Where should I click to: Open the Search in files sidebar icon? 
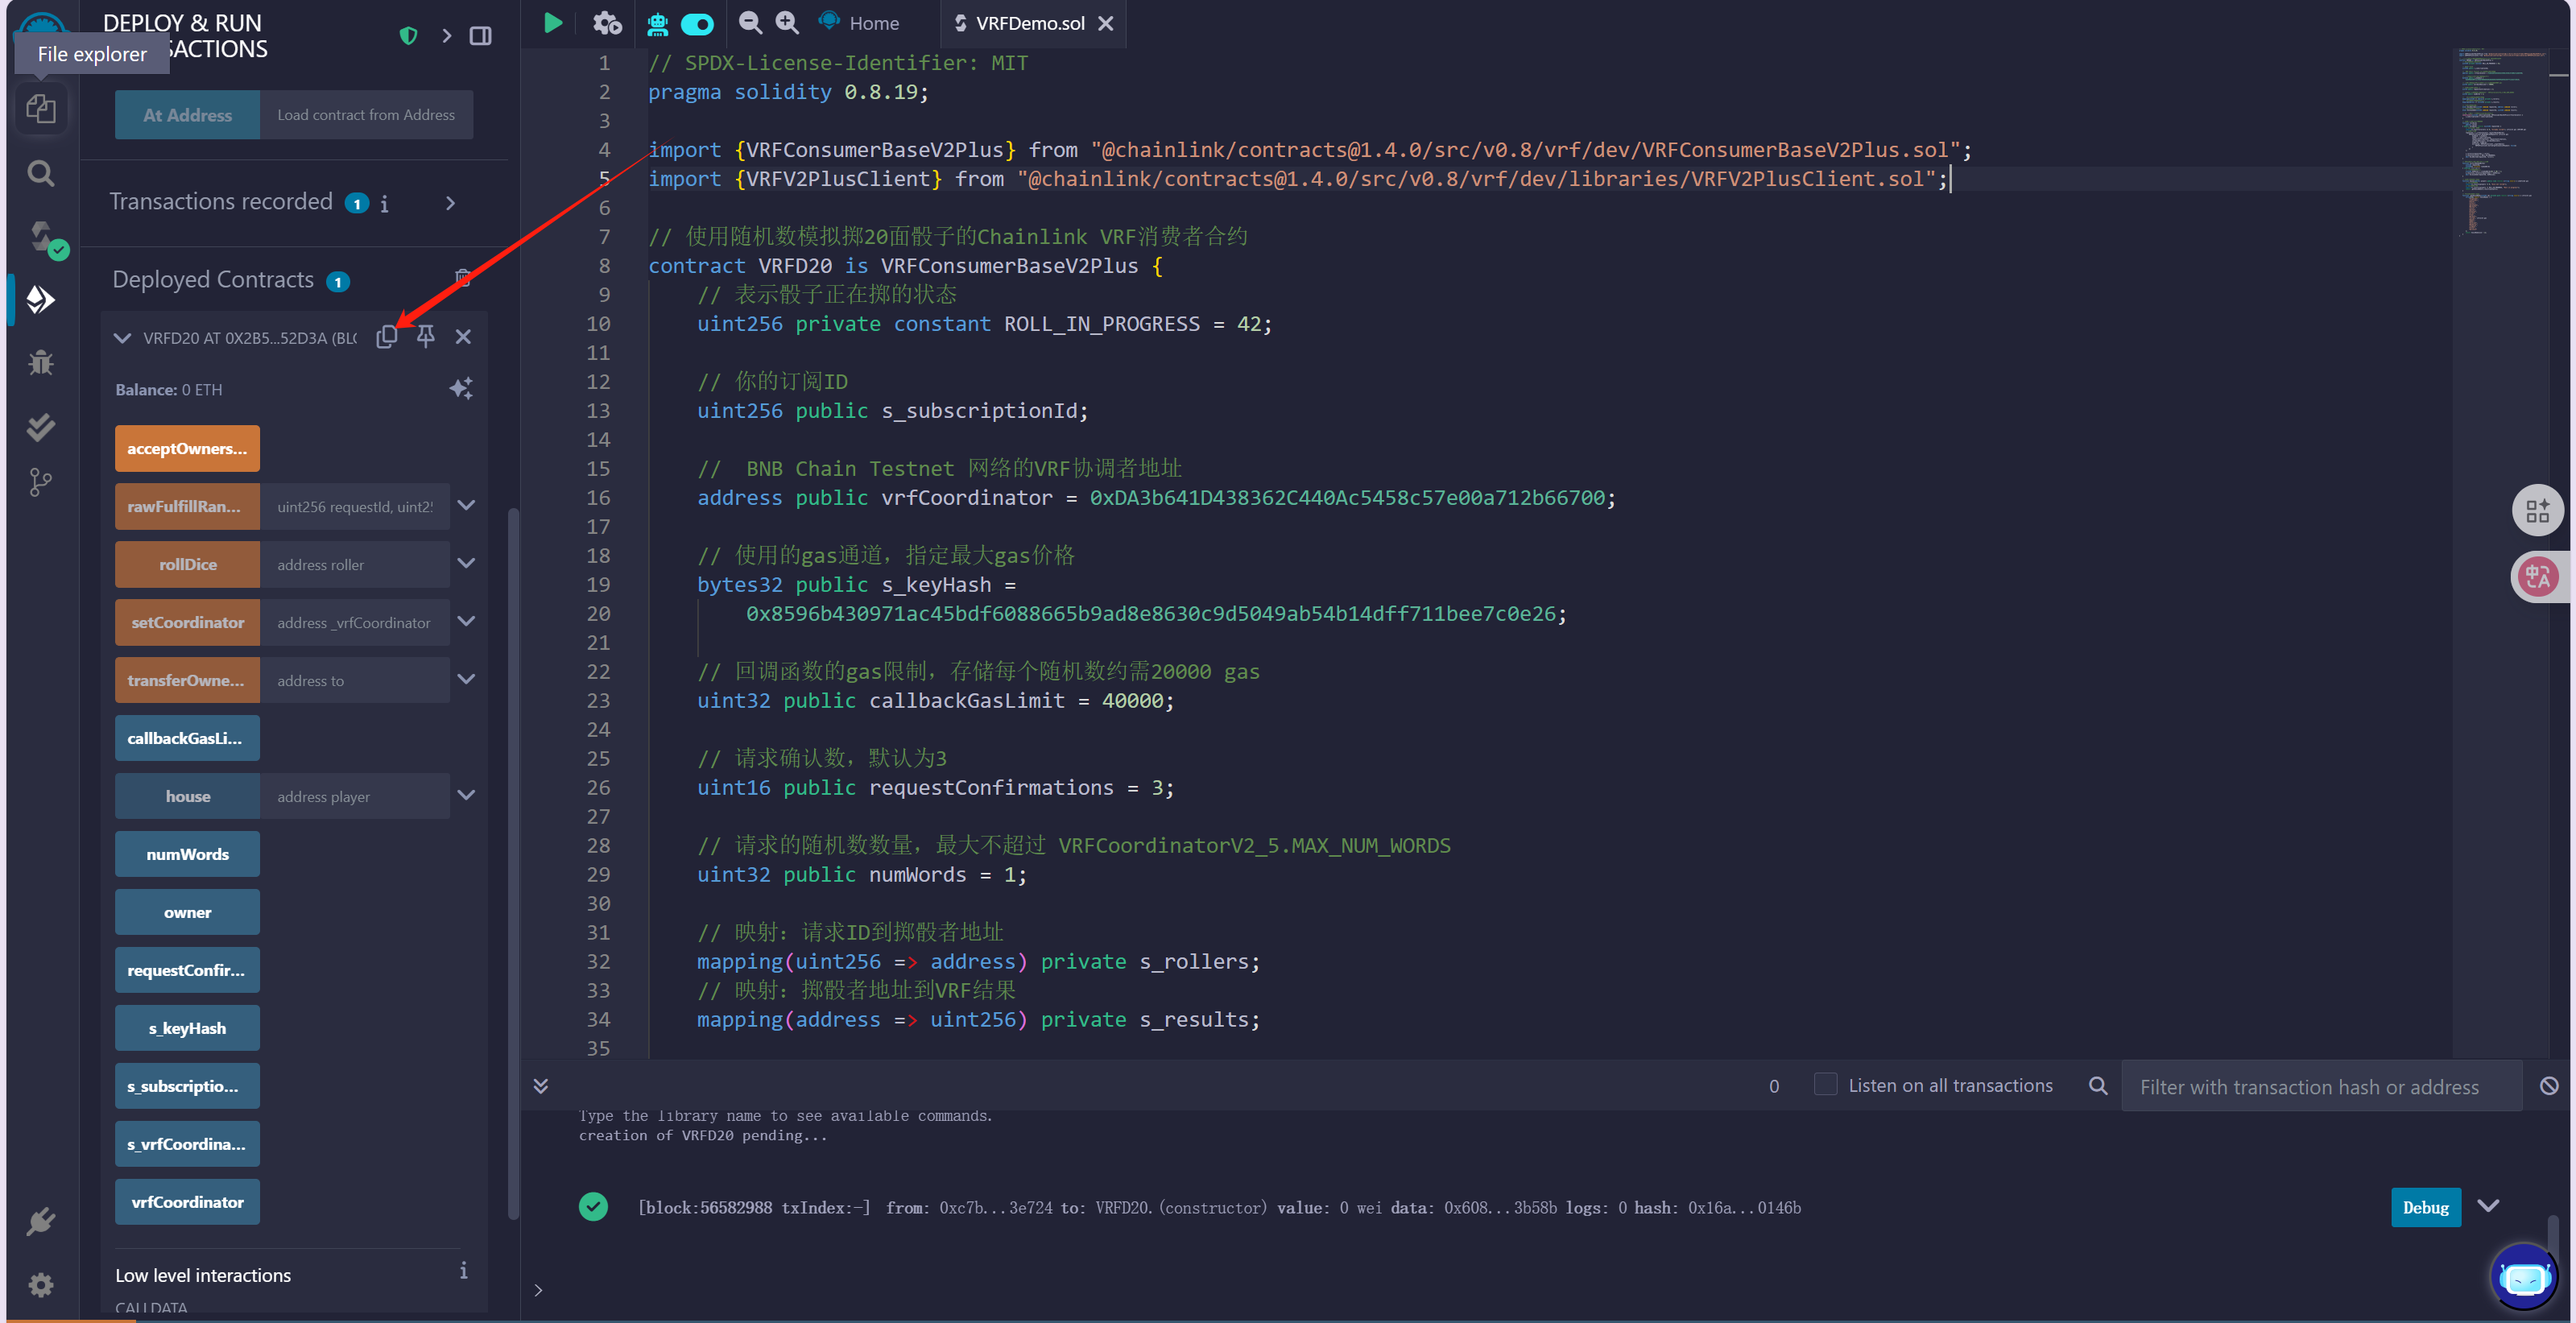40,173
